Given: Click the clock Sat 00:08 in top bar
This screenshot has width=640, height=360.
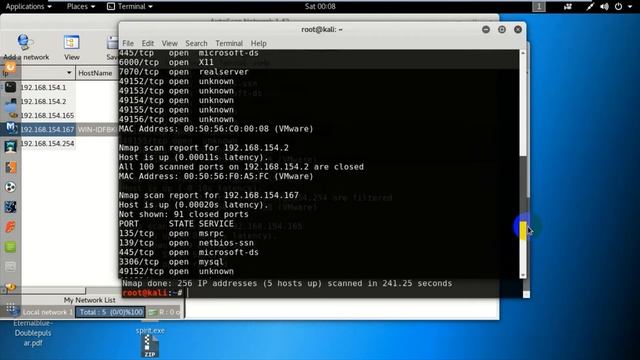Looking at the screenshot, I should tap(320, 7).
